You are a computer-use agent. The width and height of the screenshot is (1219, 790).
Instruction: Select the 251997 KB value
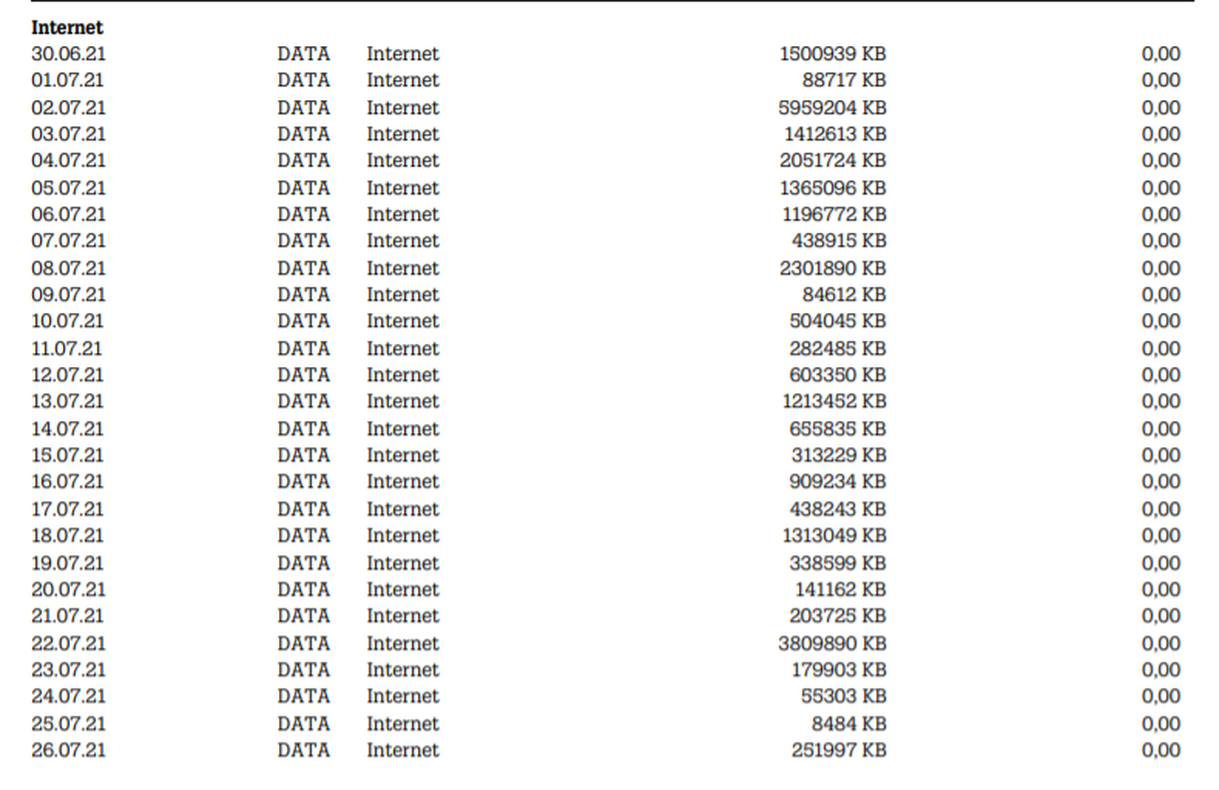[838, 750]
